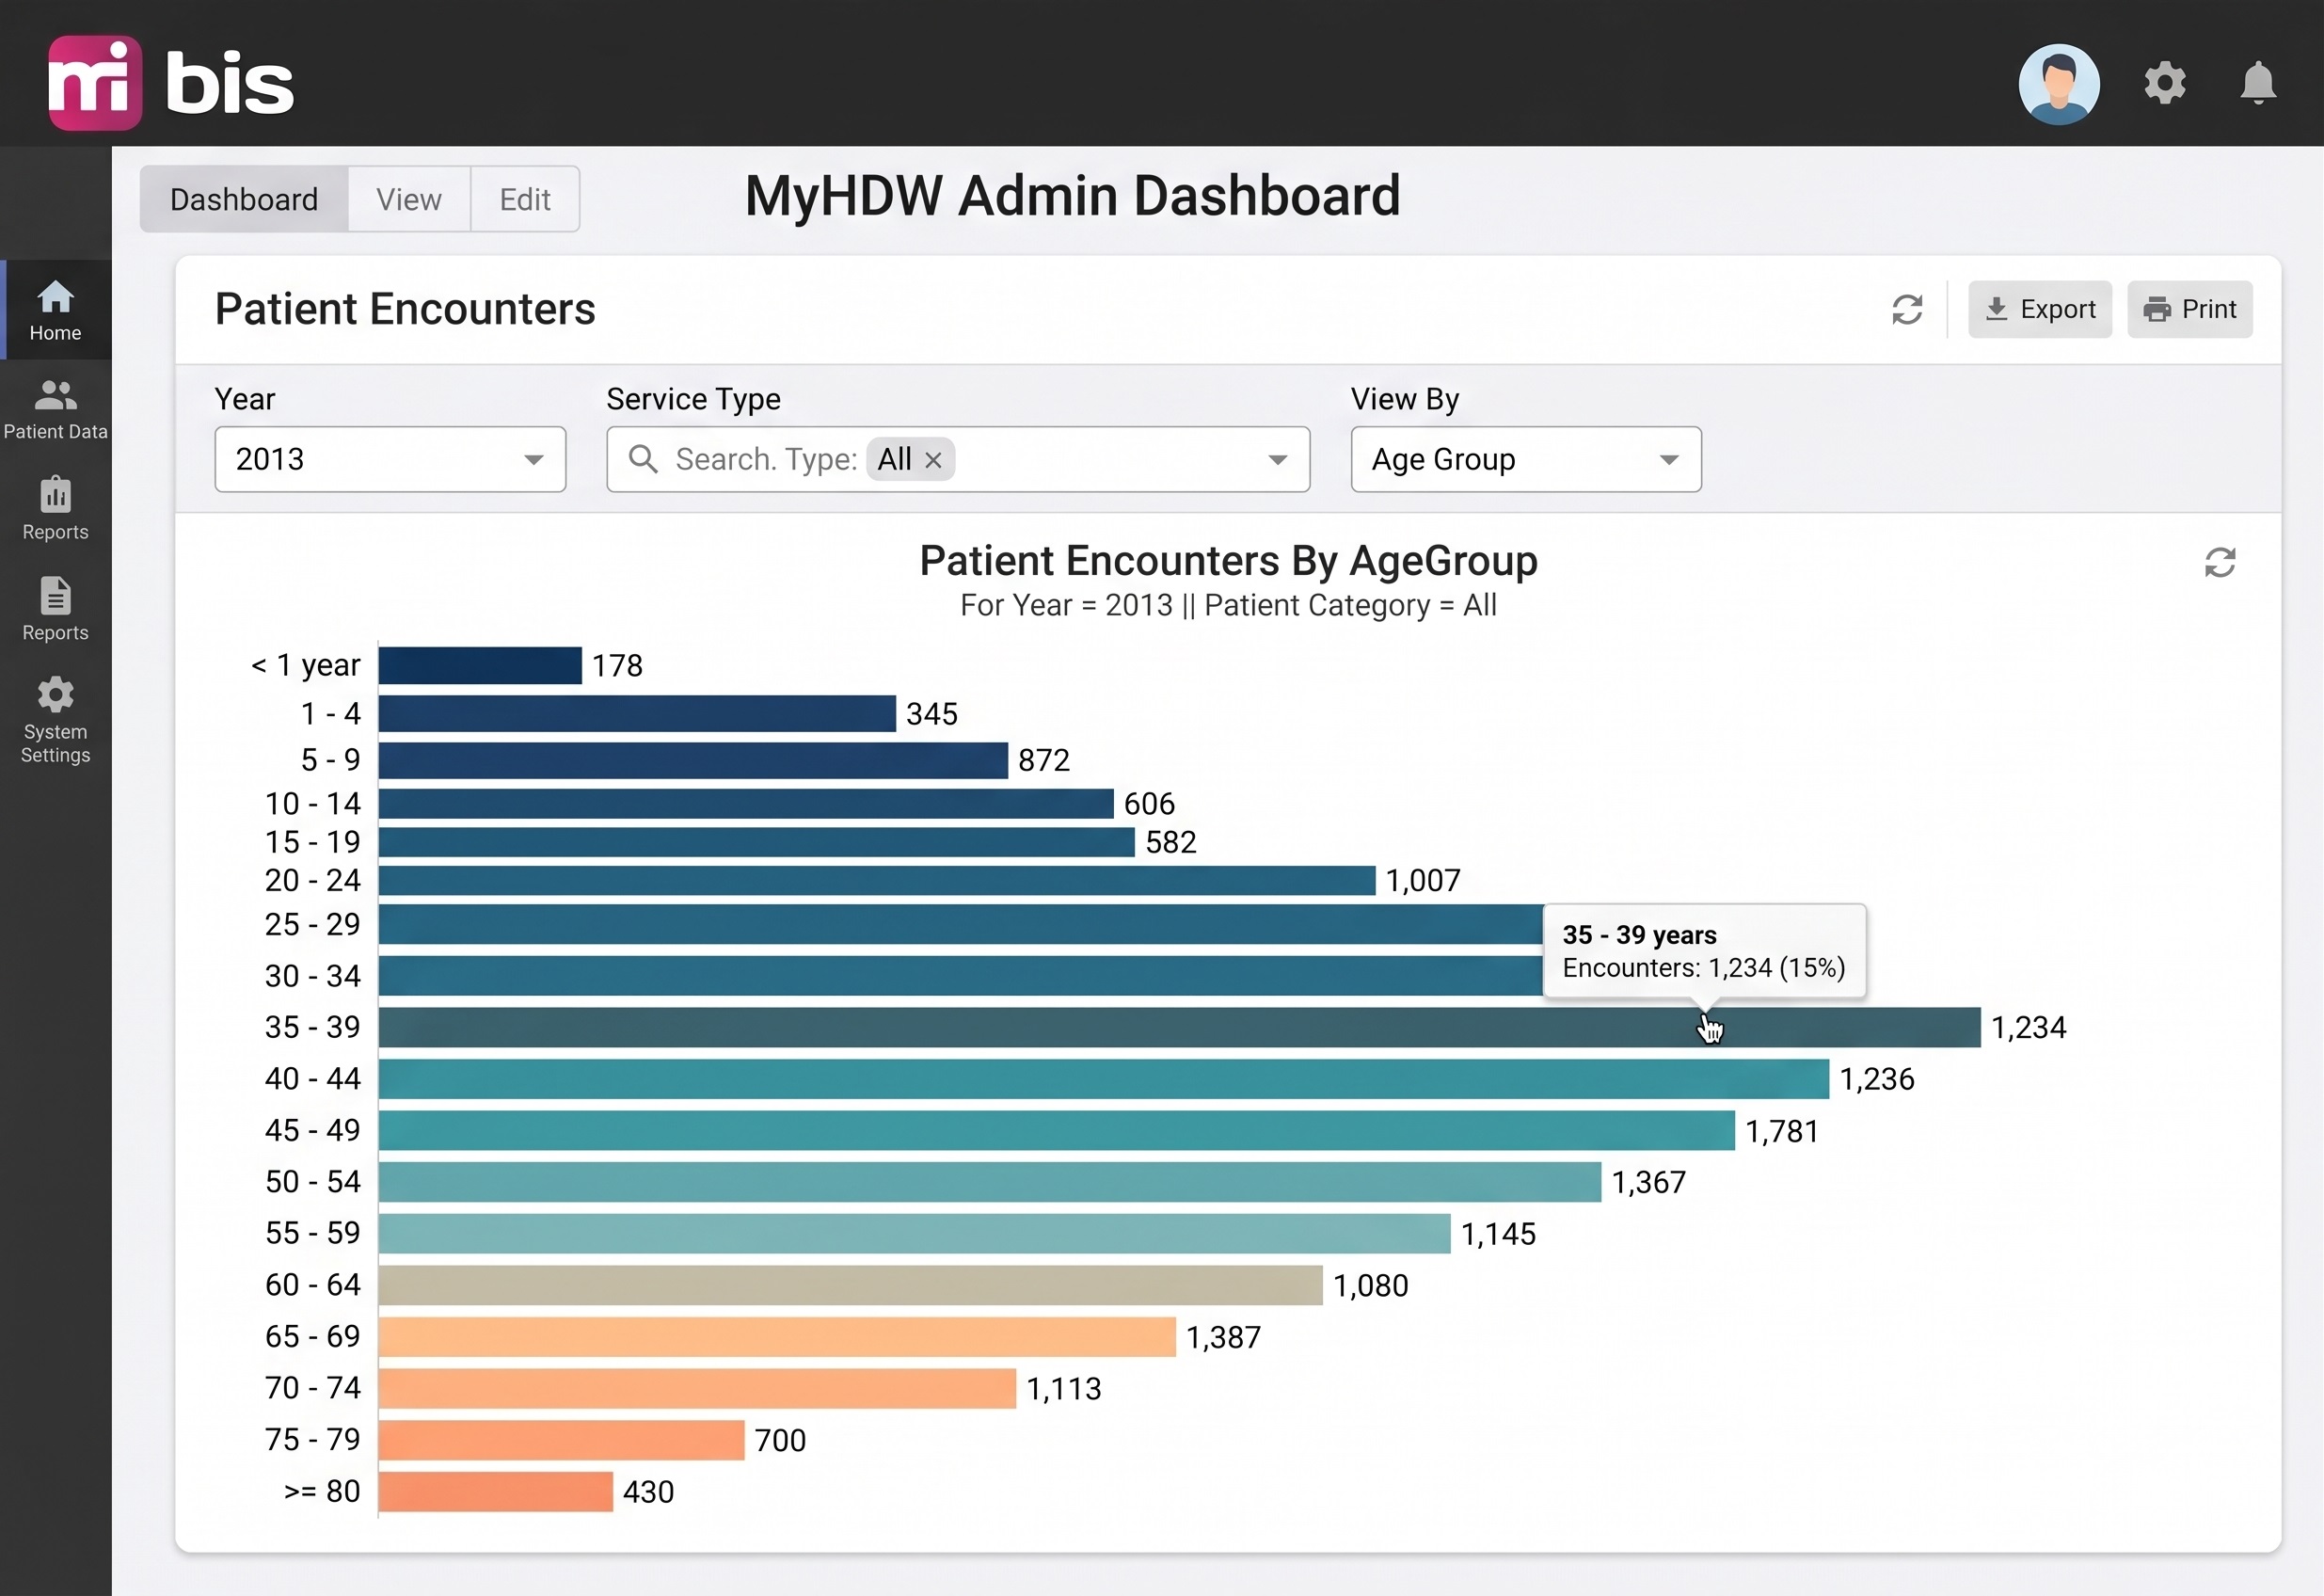The height and width of the screenshot is (1596, 2324).
Task: Click the gear settings icon in header
Action: [x=2164, y=83]
